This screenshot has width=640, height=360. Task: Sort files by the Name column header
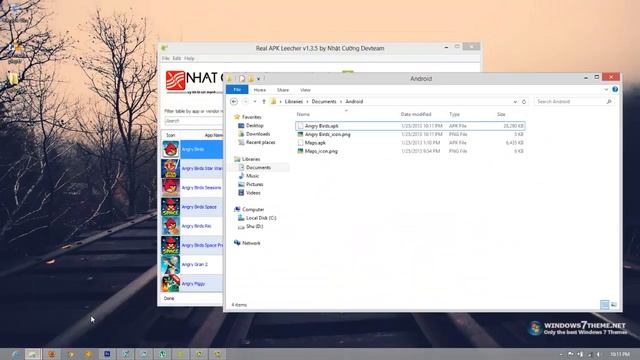pos(303,114)
